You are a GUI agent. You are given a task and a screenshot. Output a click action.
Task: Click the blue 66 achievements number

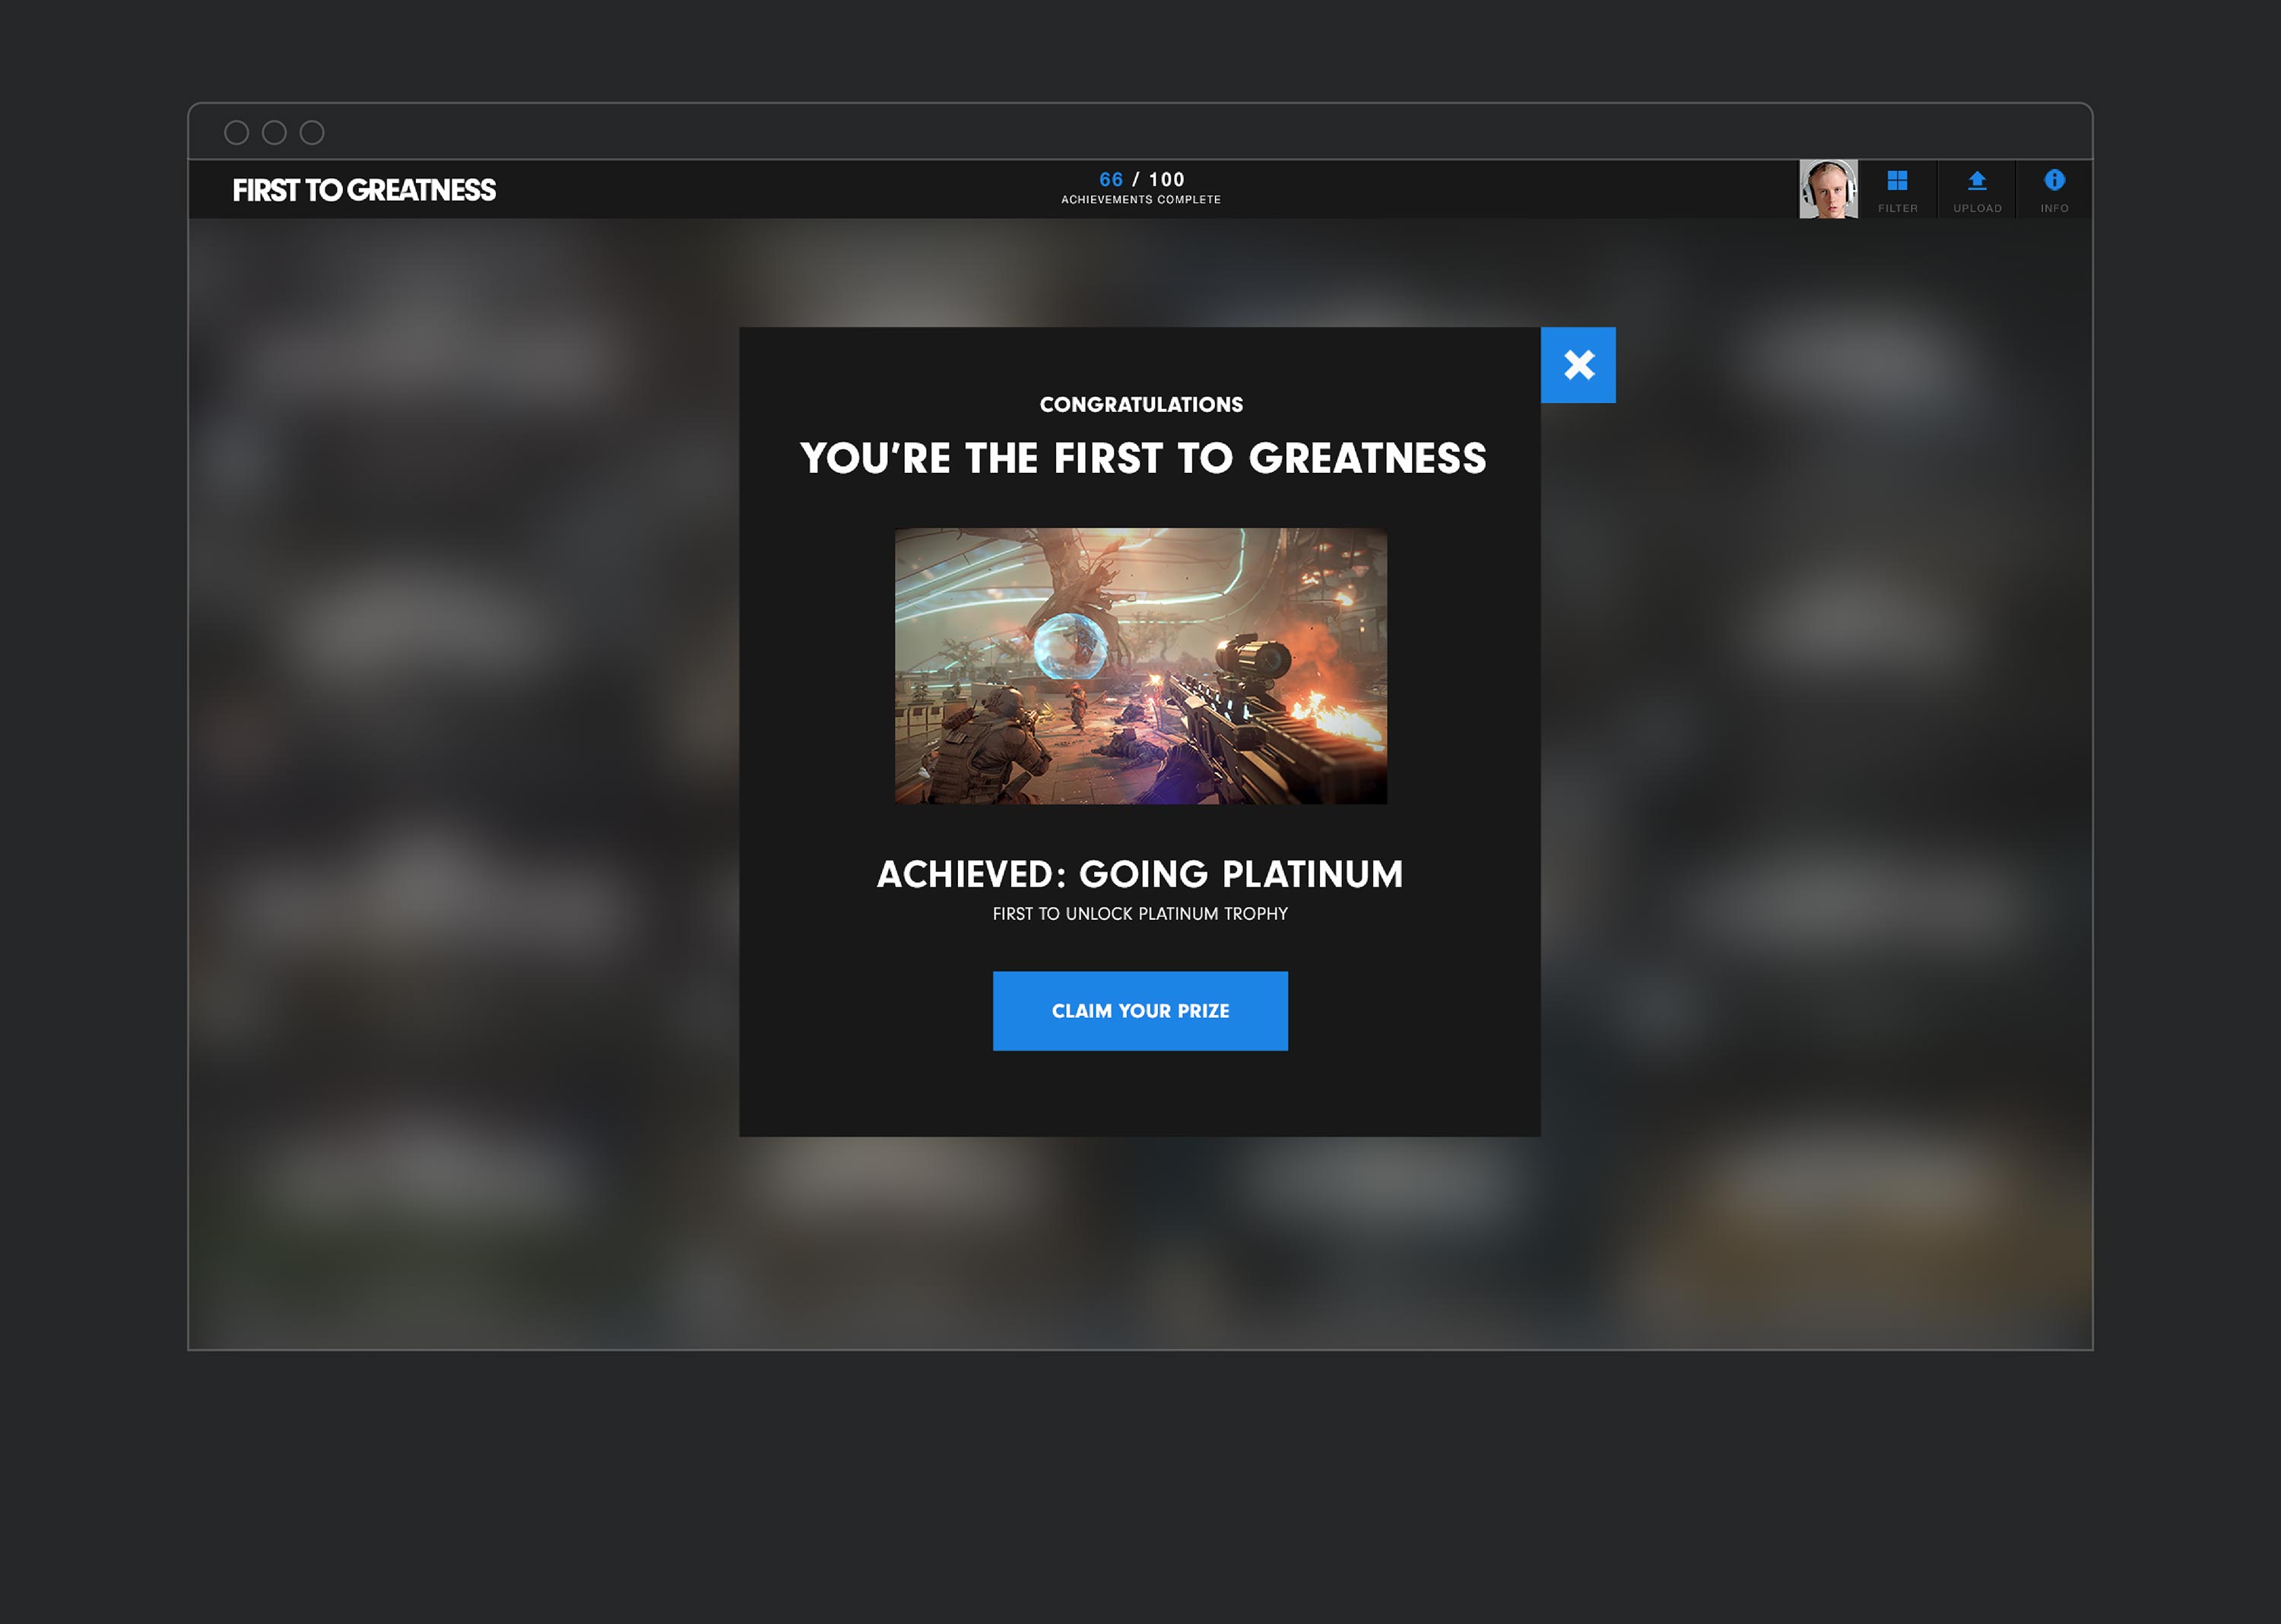coord(1111,180)
